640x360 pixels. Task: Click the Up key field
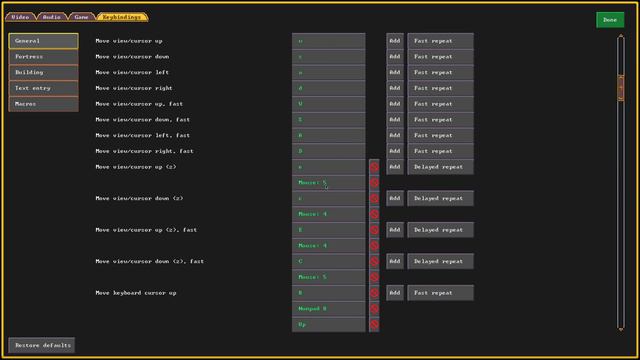[x=329, y=324]
